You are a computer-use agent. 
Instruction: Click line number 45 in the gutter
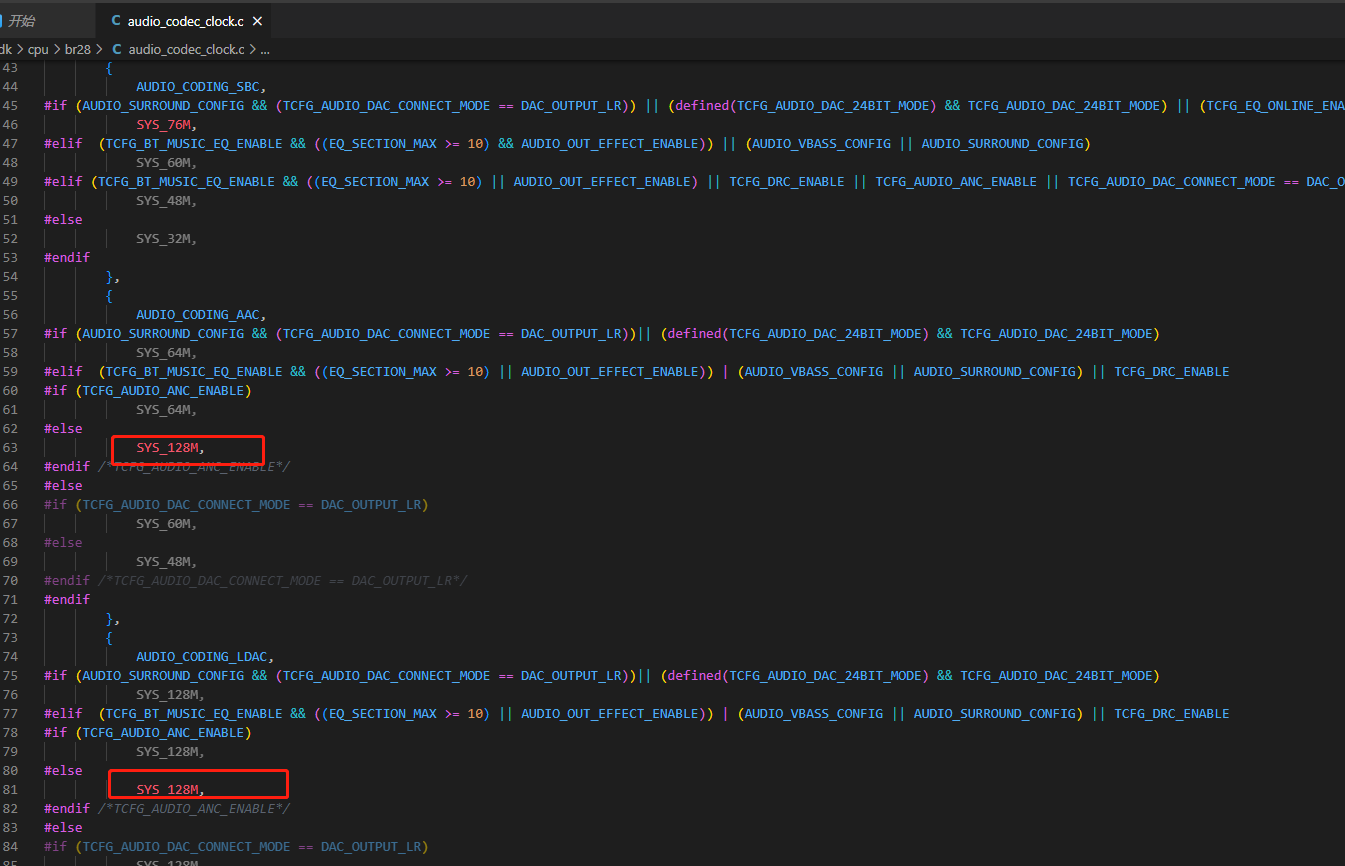click(11, 105)
